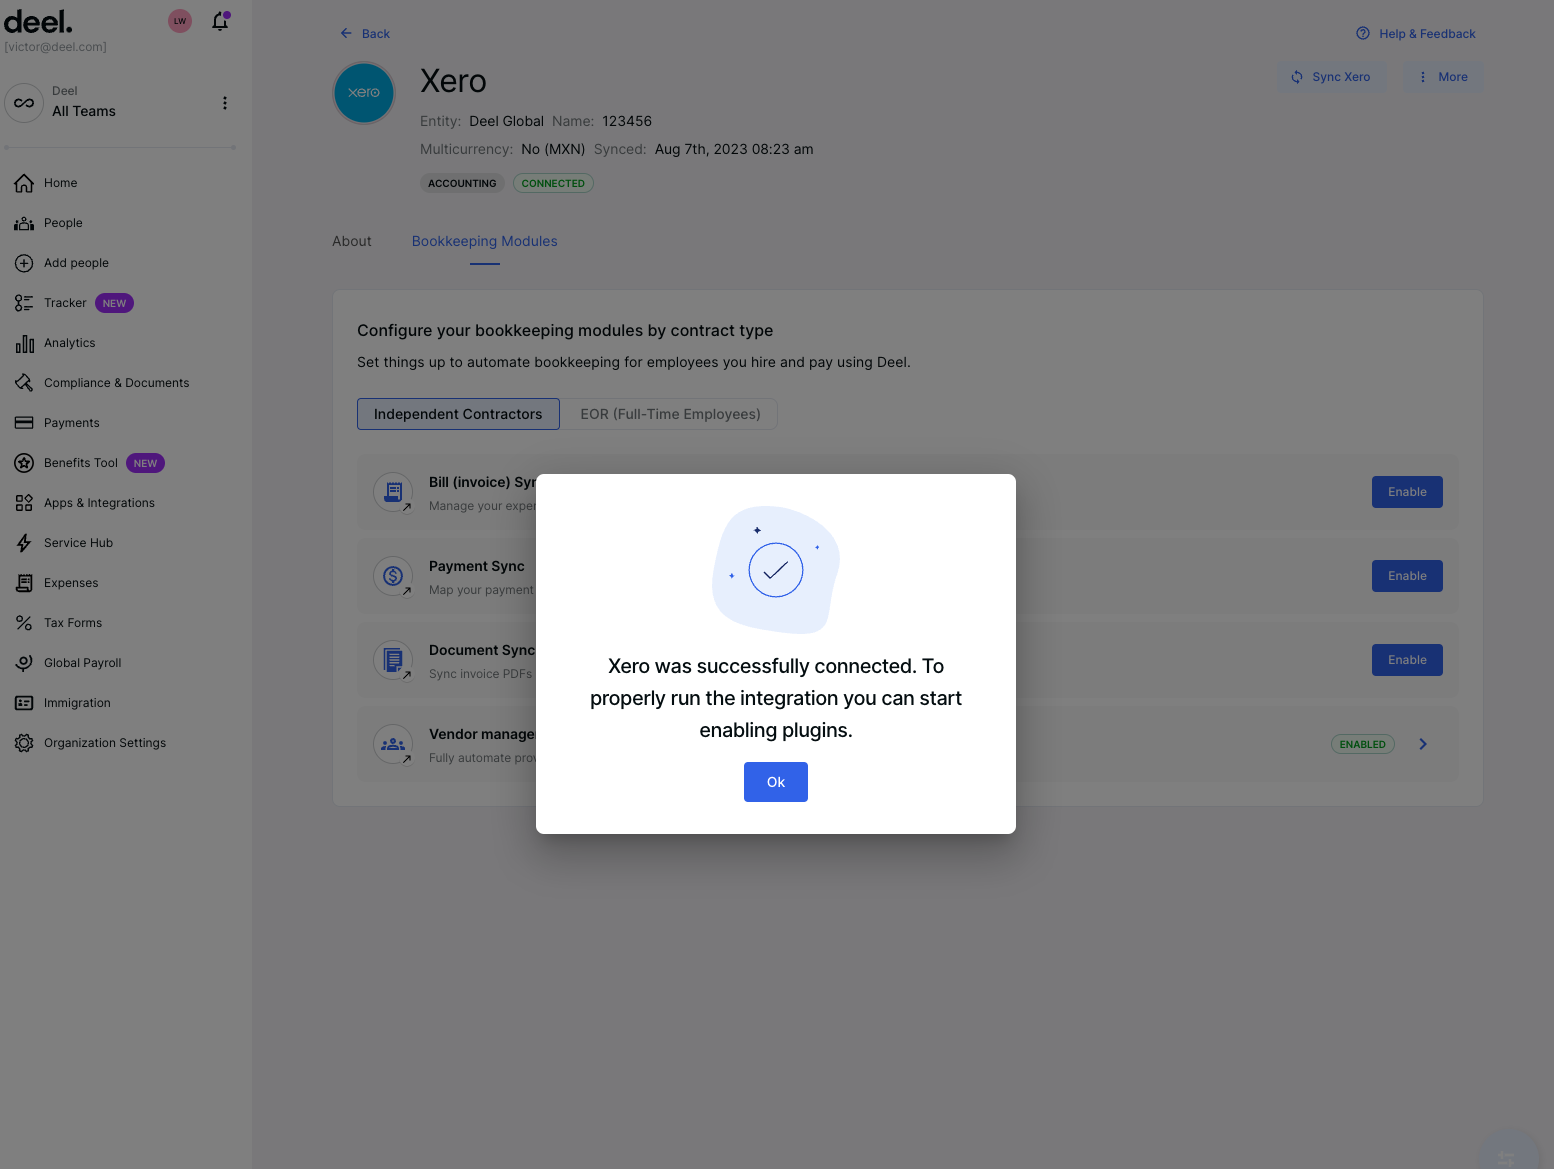Go to Home in the sidebar
This screenshot has height=1169, width=1554.
(x=60, y=183)
